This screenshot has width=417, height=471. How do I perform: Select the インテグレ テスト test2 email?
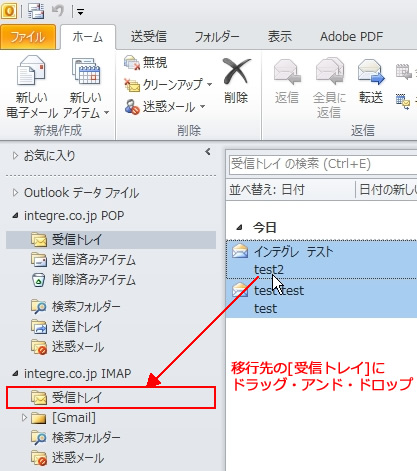point(321,260)
